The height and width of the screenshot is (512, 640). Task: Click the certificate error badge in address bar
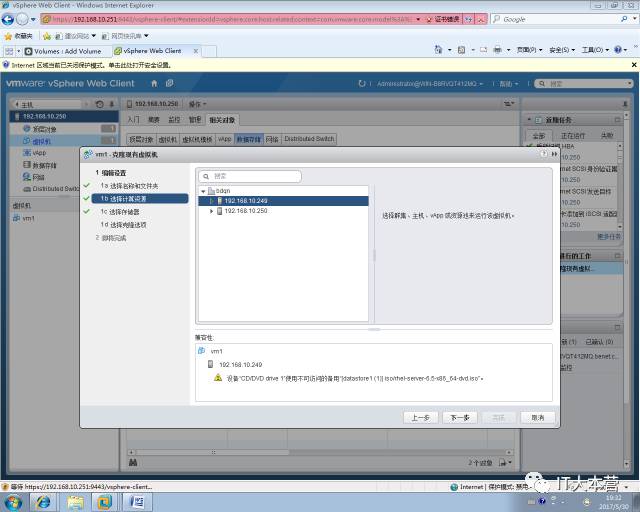[443, 19]
